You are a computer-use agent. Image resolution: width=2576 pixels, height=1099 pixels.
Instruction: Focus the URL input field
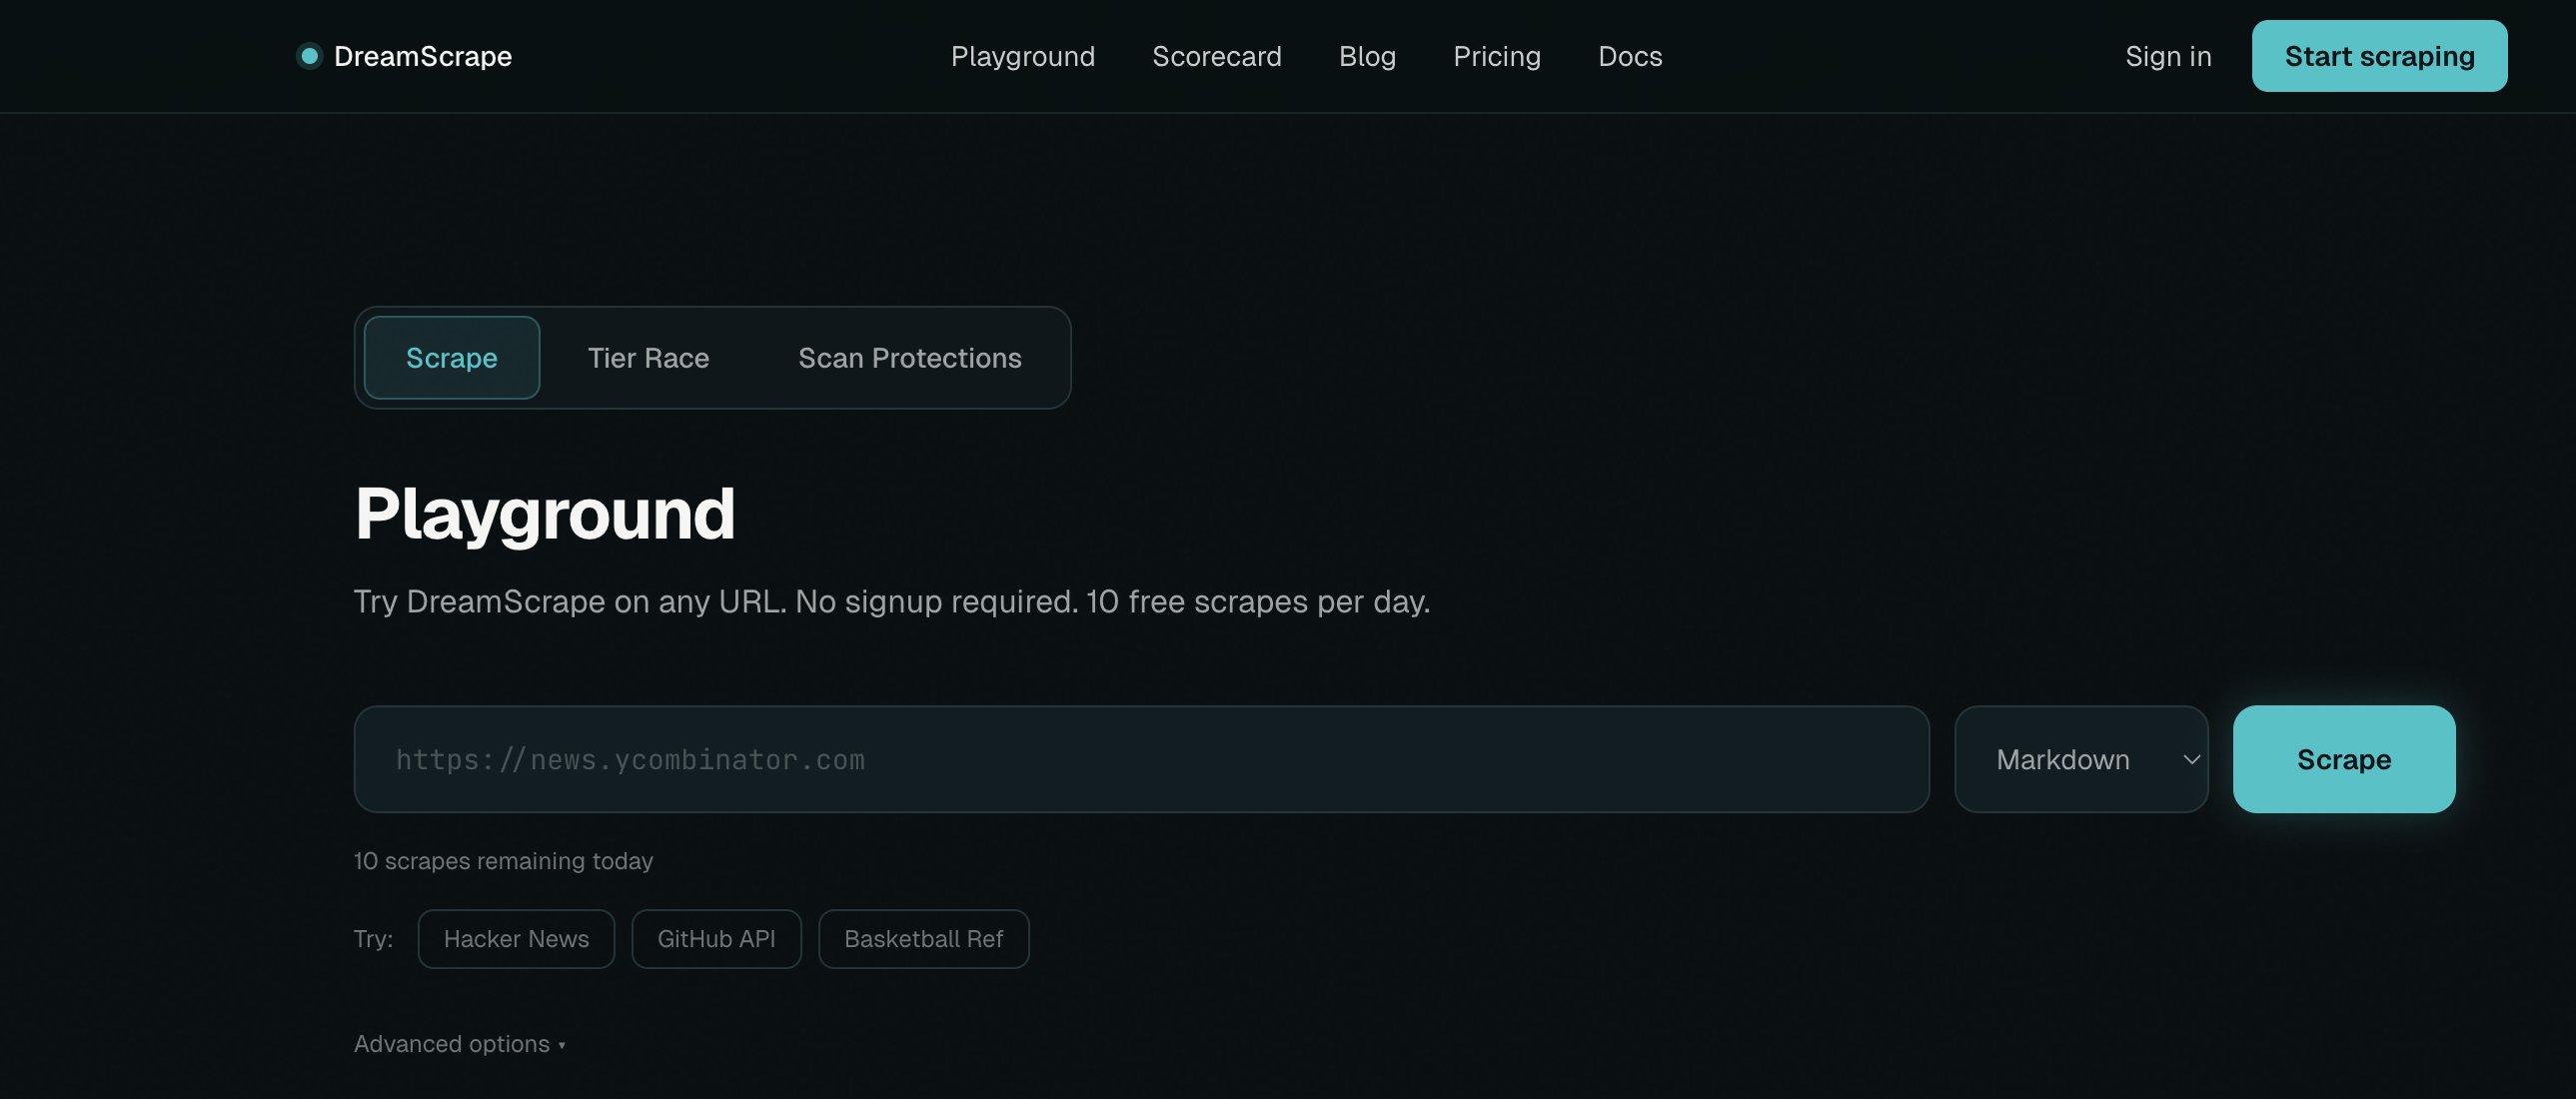pyautogui.click(x=1141, y=759)
